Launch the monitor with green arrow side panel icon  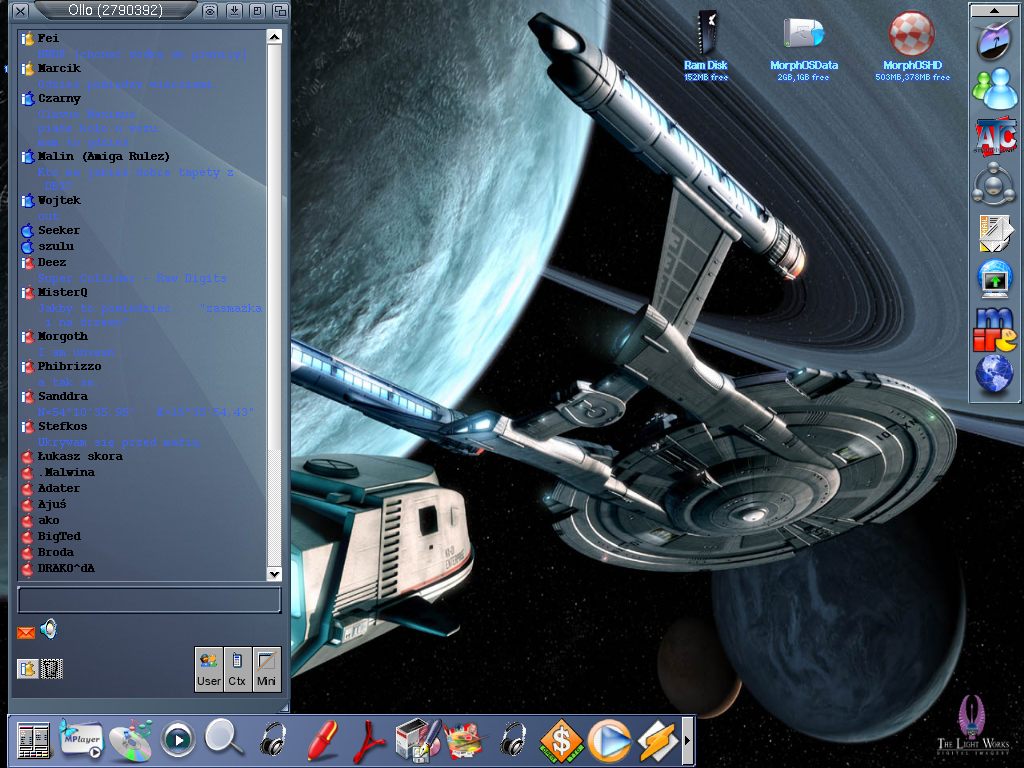[x=995, y=278]
